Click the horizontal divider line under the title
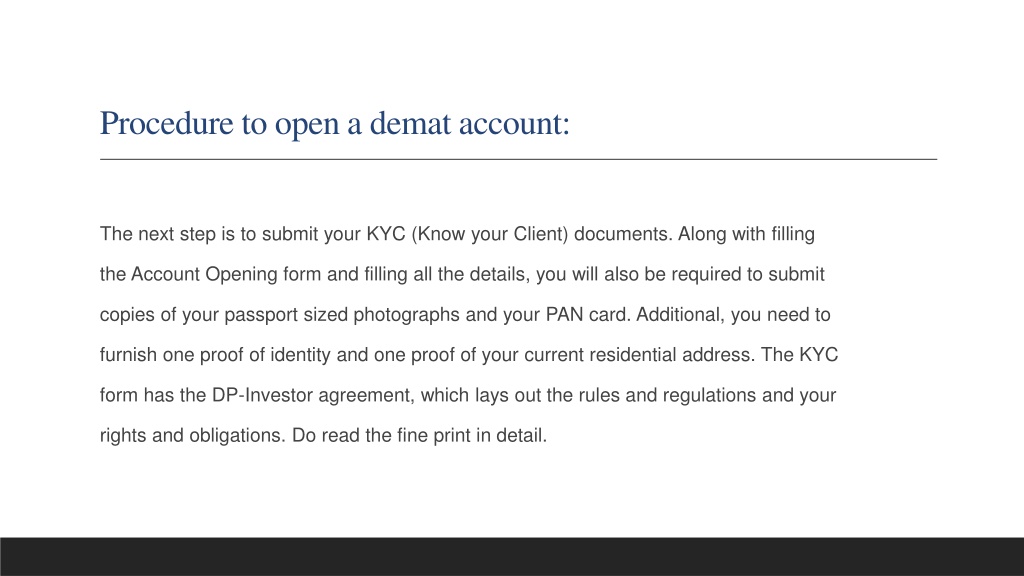The image size is (1024, 576). point(518,159)
